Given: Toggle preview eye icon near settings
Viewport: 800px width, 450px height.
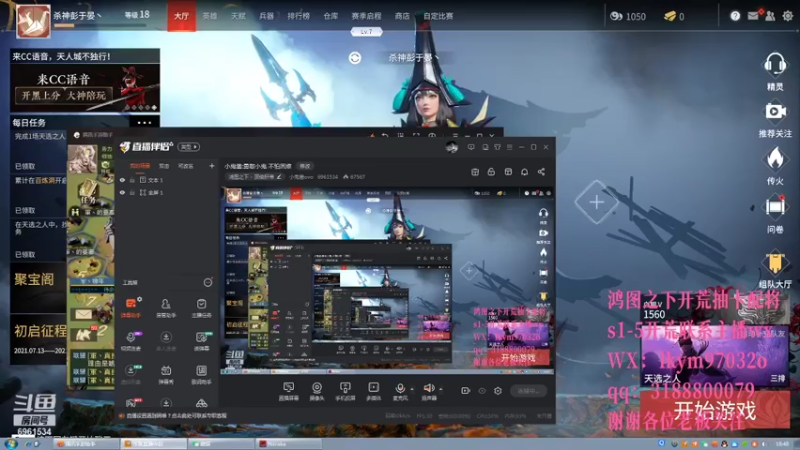Looking at the screenshot, I should 482,391.
